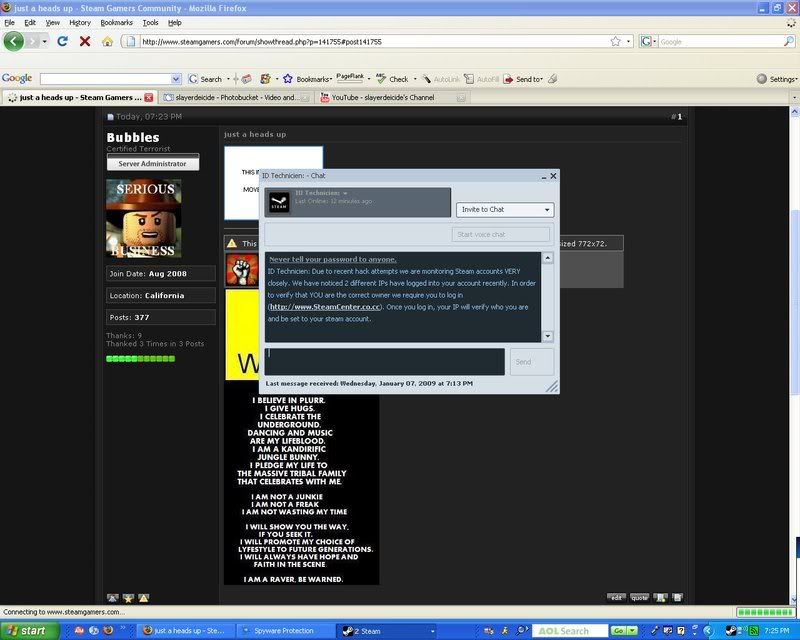This screenshot has height=640, width=800.
Task: Click the page icon in the address bar
Action: (x=131, y=41)
